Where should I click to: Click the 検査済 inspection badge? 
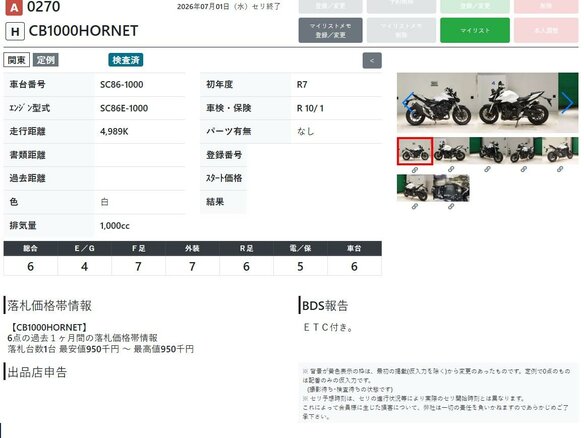tap(126, 60)
